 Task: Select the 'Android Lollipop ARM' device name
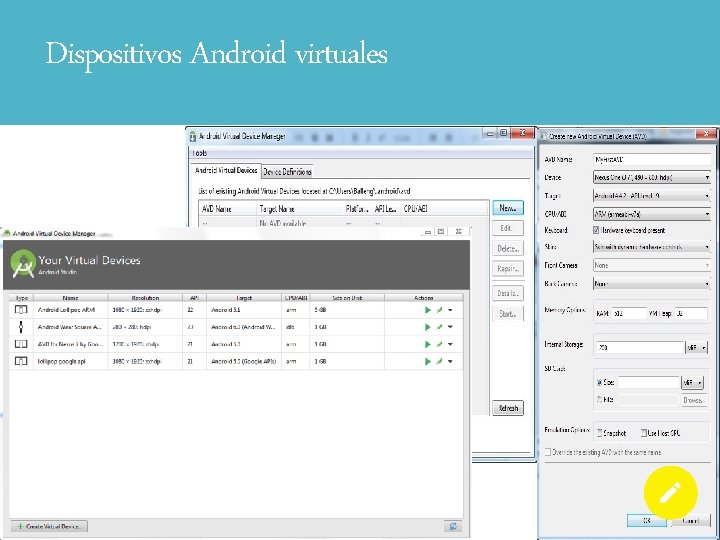tap(66, 310)
